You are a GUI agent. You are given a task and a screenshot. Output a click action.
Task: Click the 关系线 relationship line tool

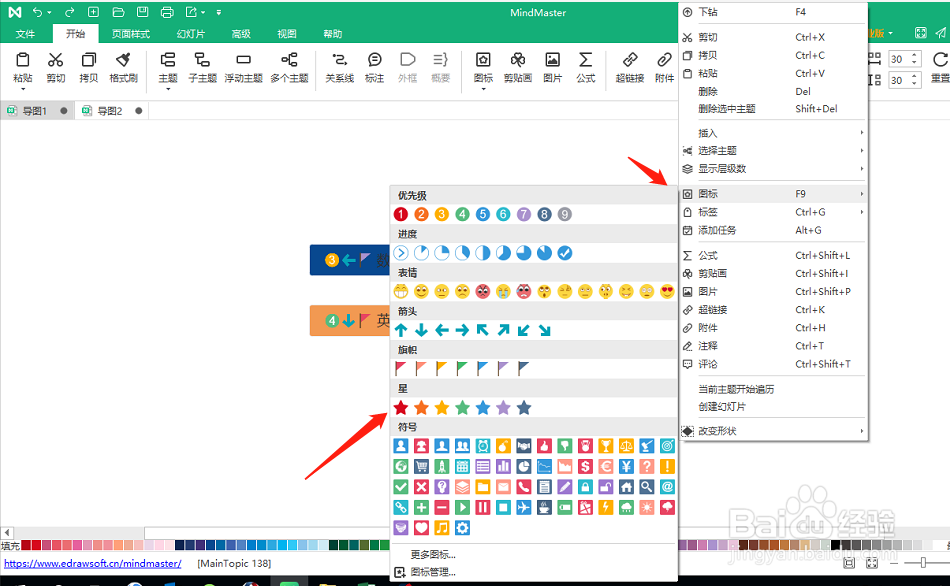339,67
